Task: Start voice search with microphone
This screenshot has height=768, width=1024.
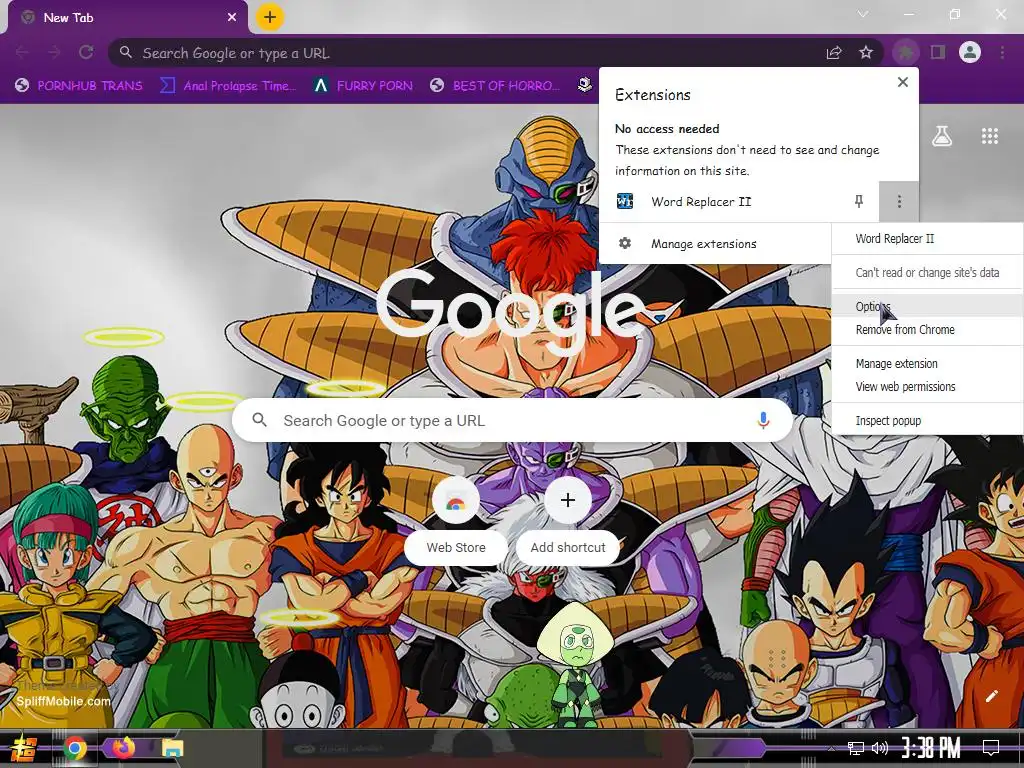Action: click(763, 420)
